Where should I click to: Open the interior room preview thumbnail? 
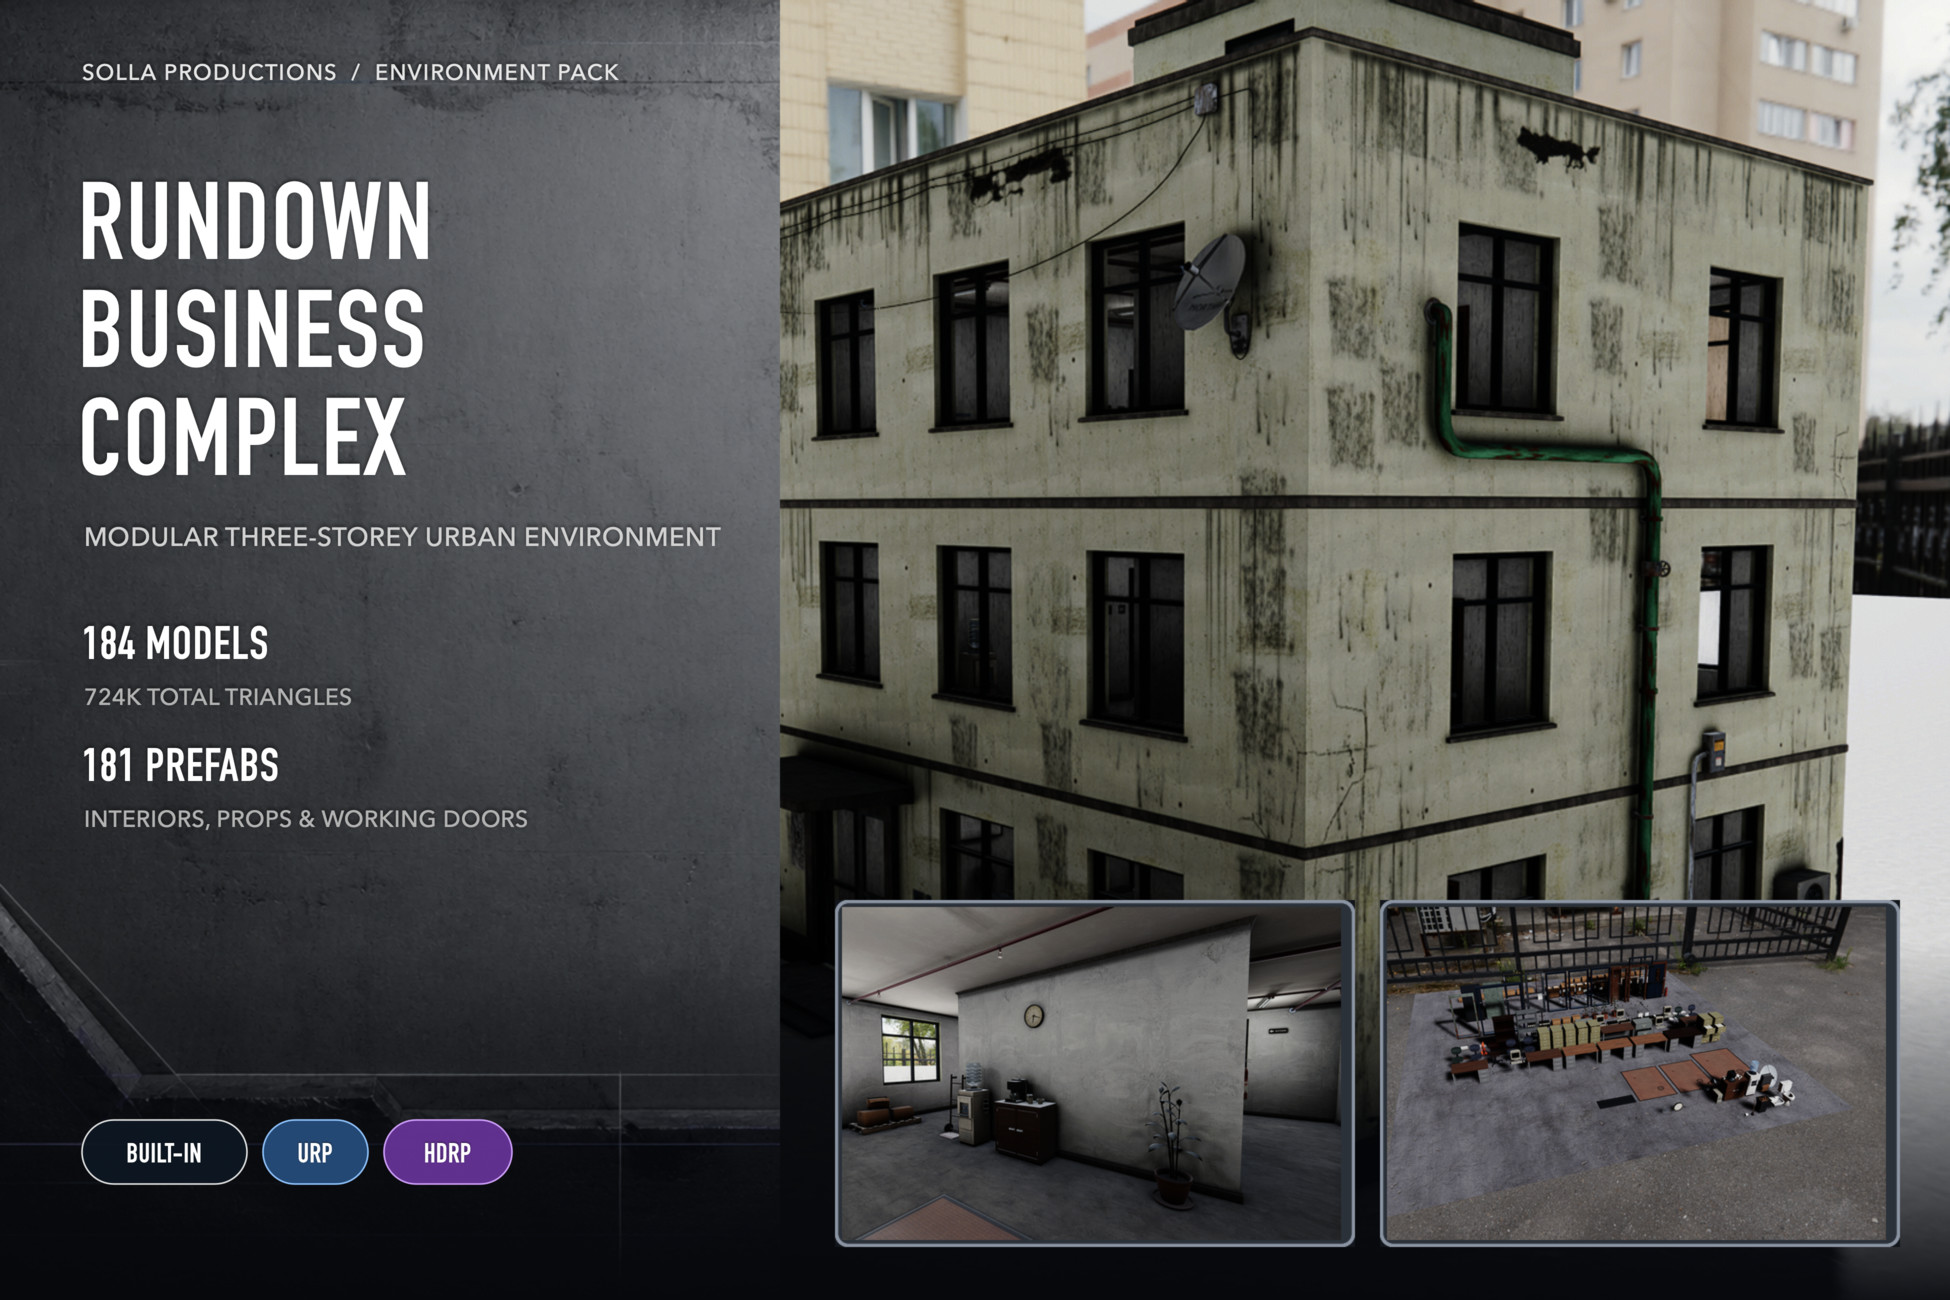[1094, 1073]
